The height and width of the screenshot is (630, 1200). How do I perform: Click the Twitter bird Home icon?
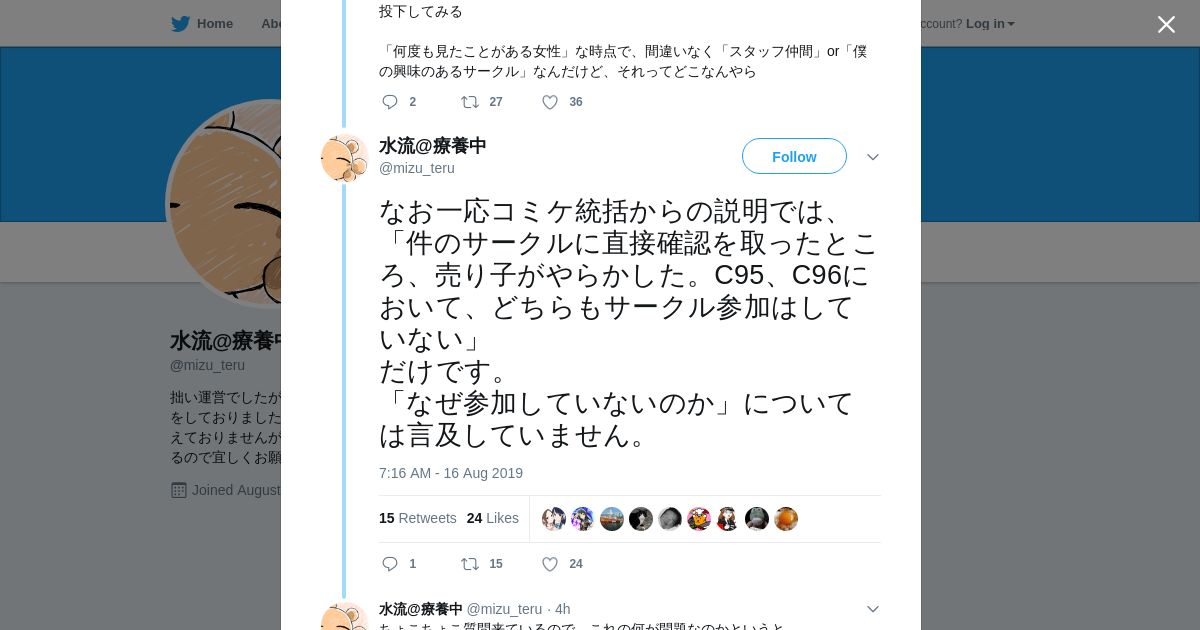(x=180, y=24)
